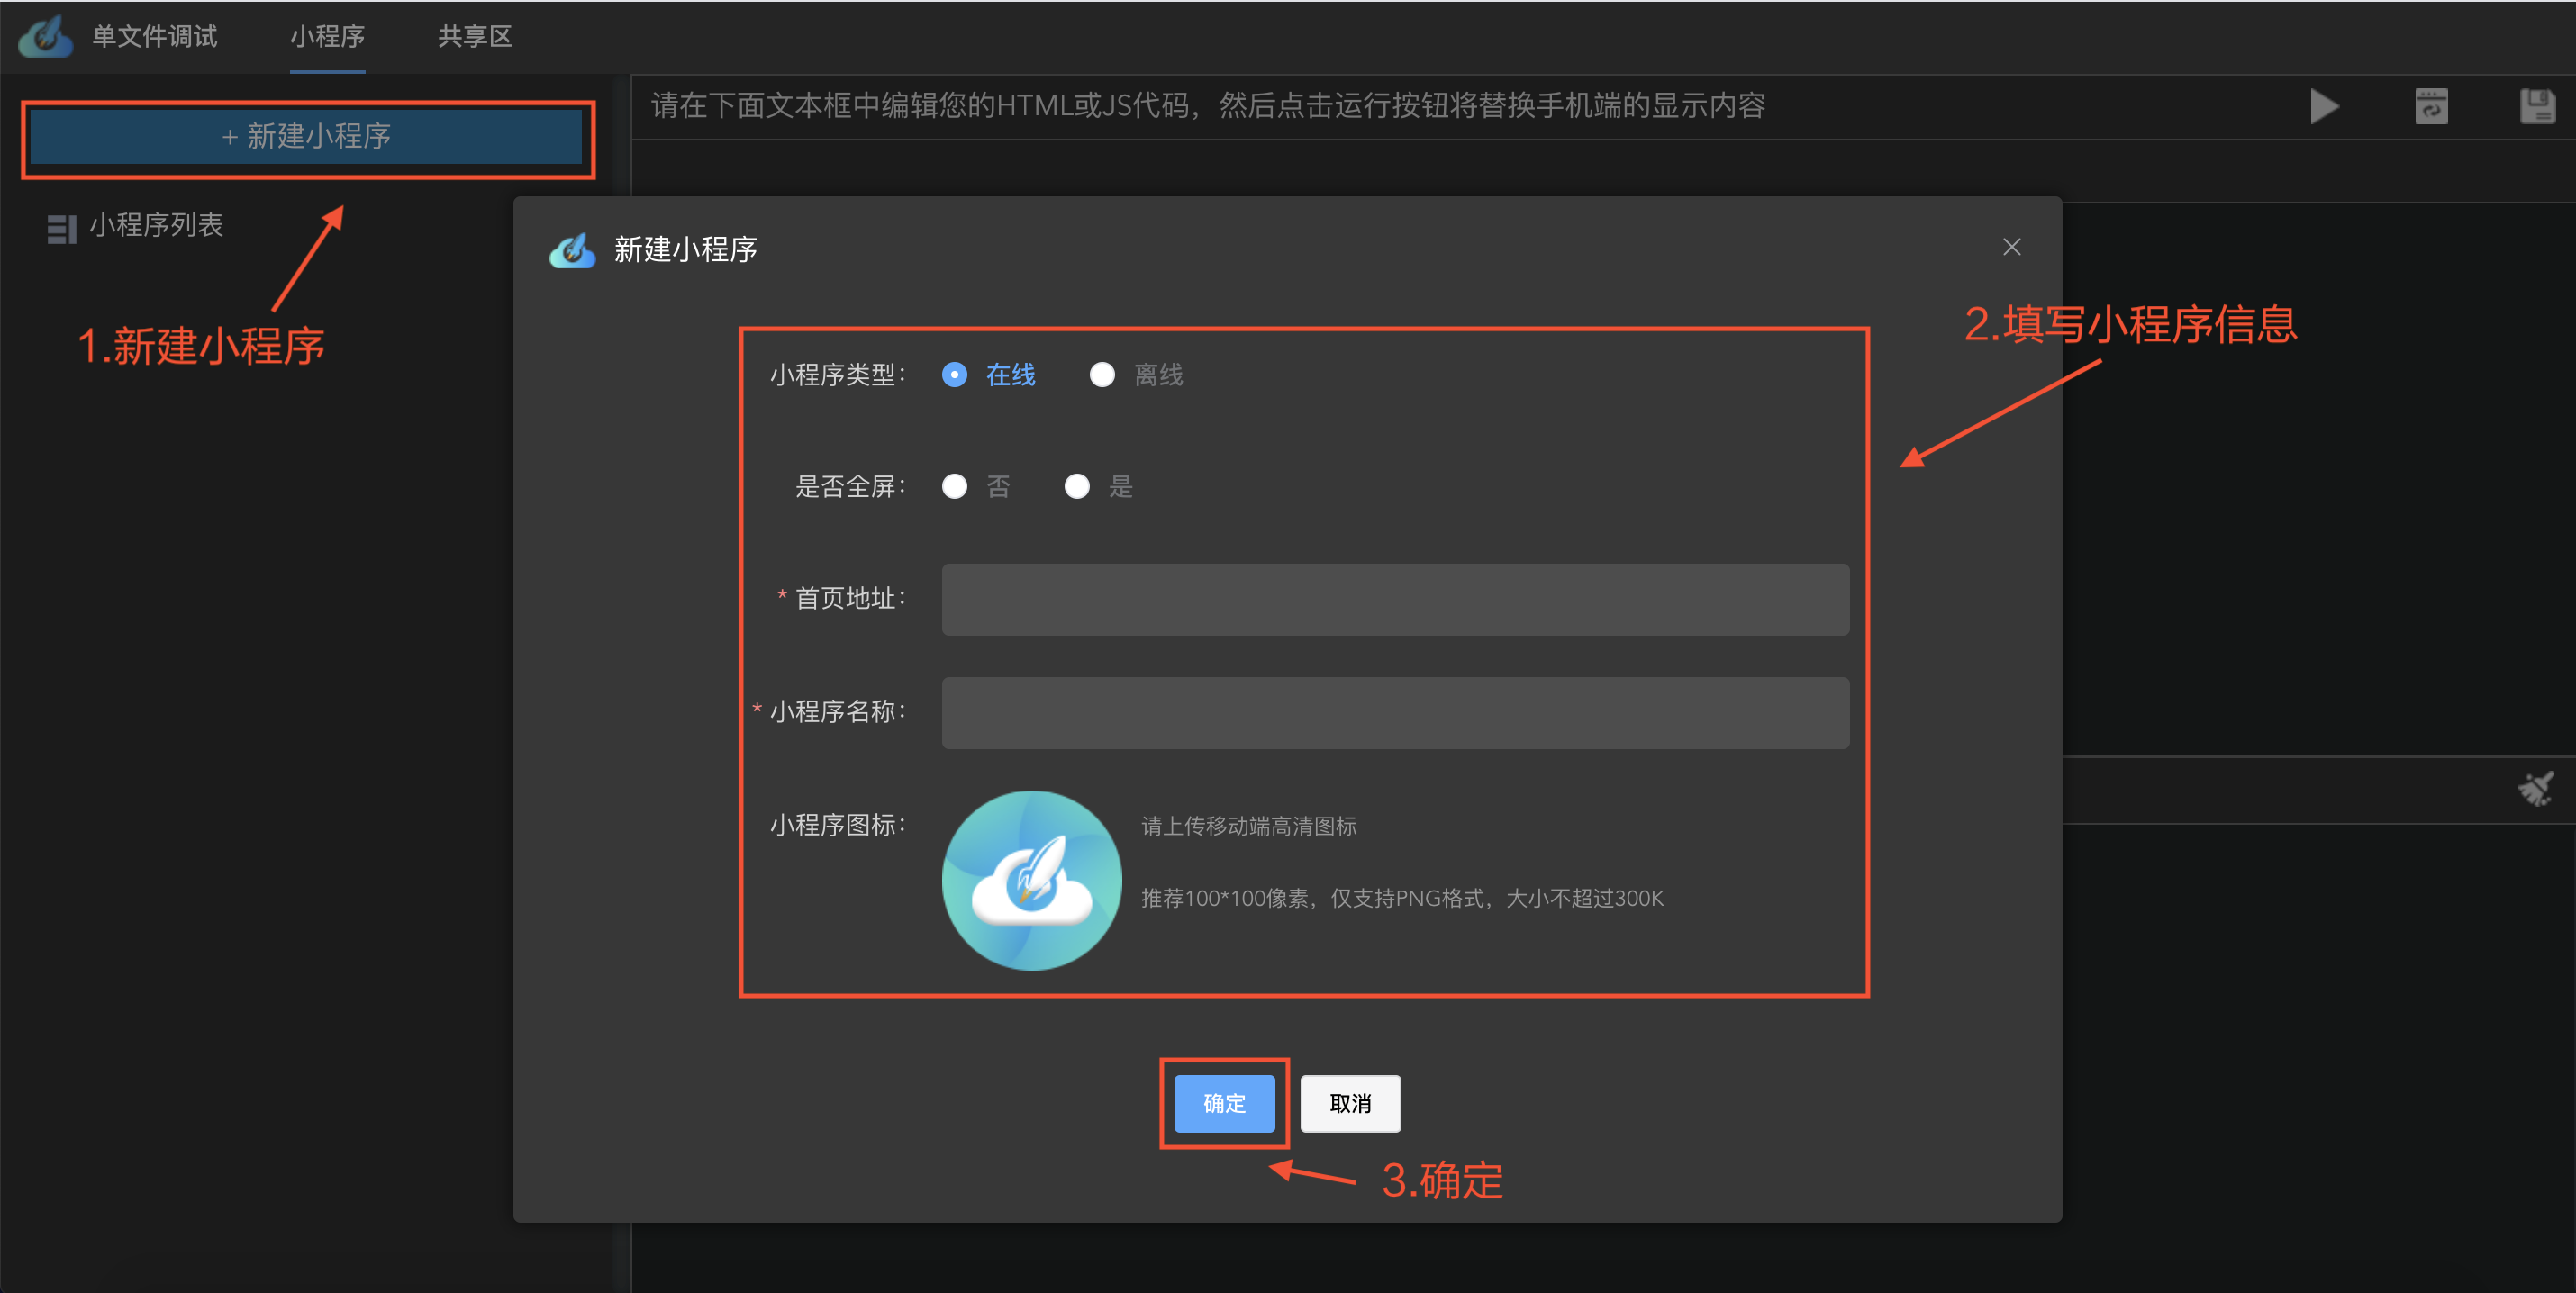Open the 共享区 tab
This screenshot has width=2576, height=1293.
tap(475, 37)
